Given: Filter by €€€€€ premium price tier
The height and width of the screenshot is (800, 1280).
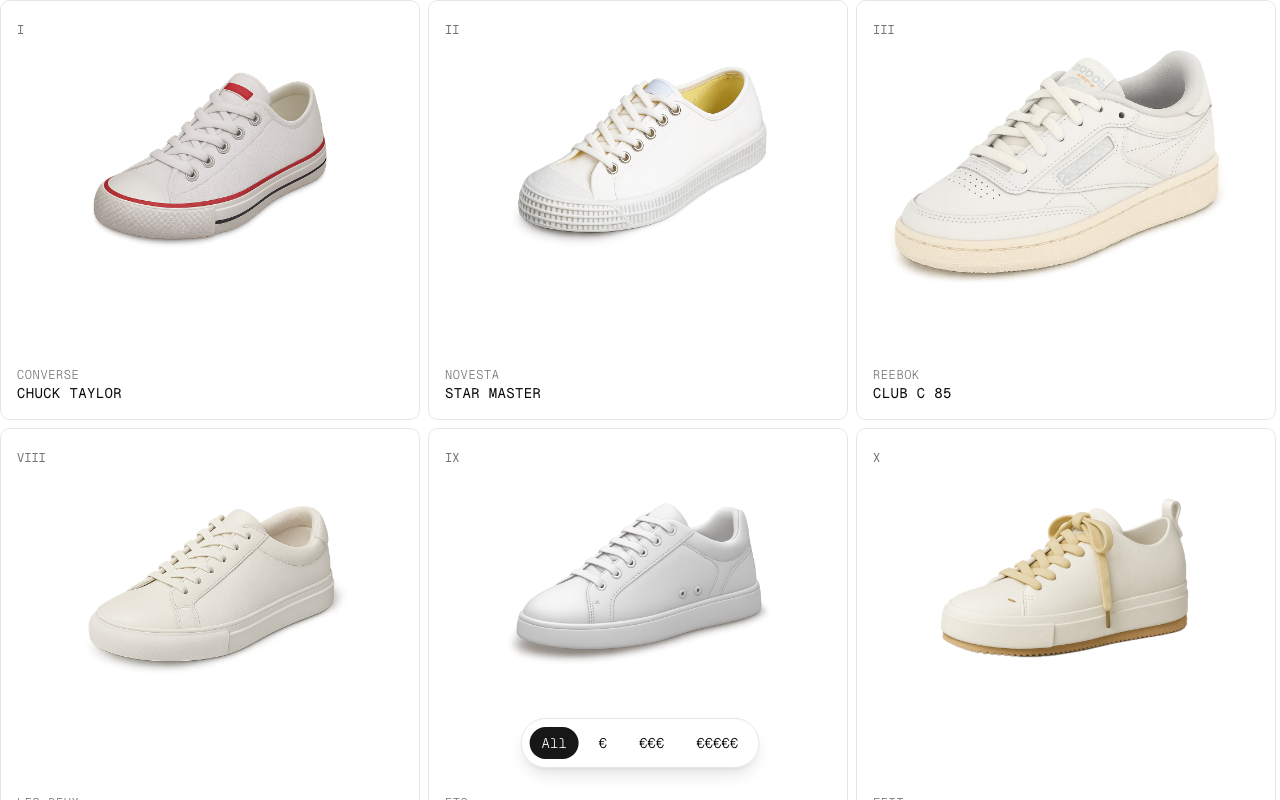Looking at the screenshot, I should click(717, 743).
